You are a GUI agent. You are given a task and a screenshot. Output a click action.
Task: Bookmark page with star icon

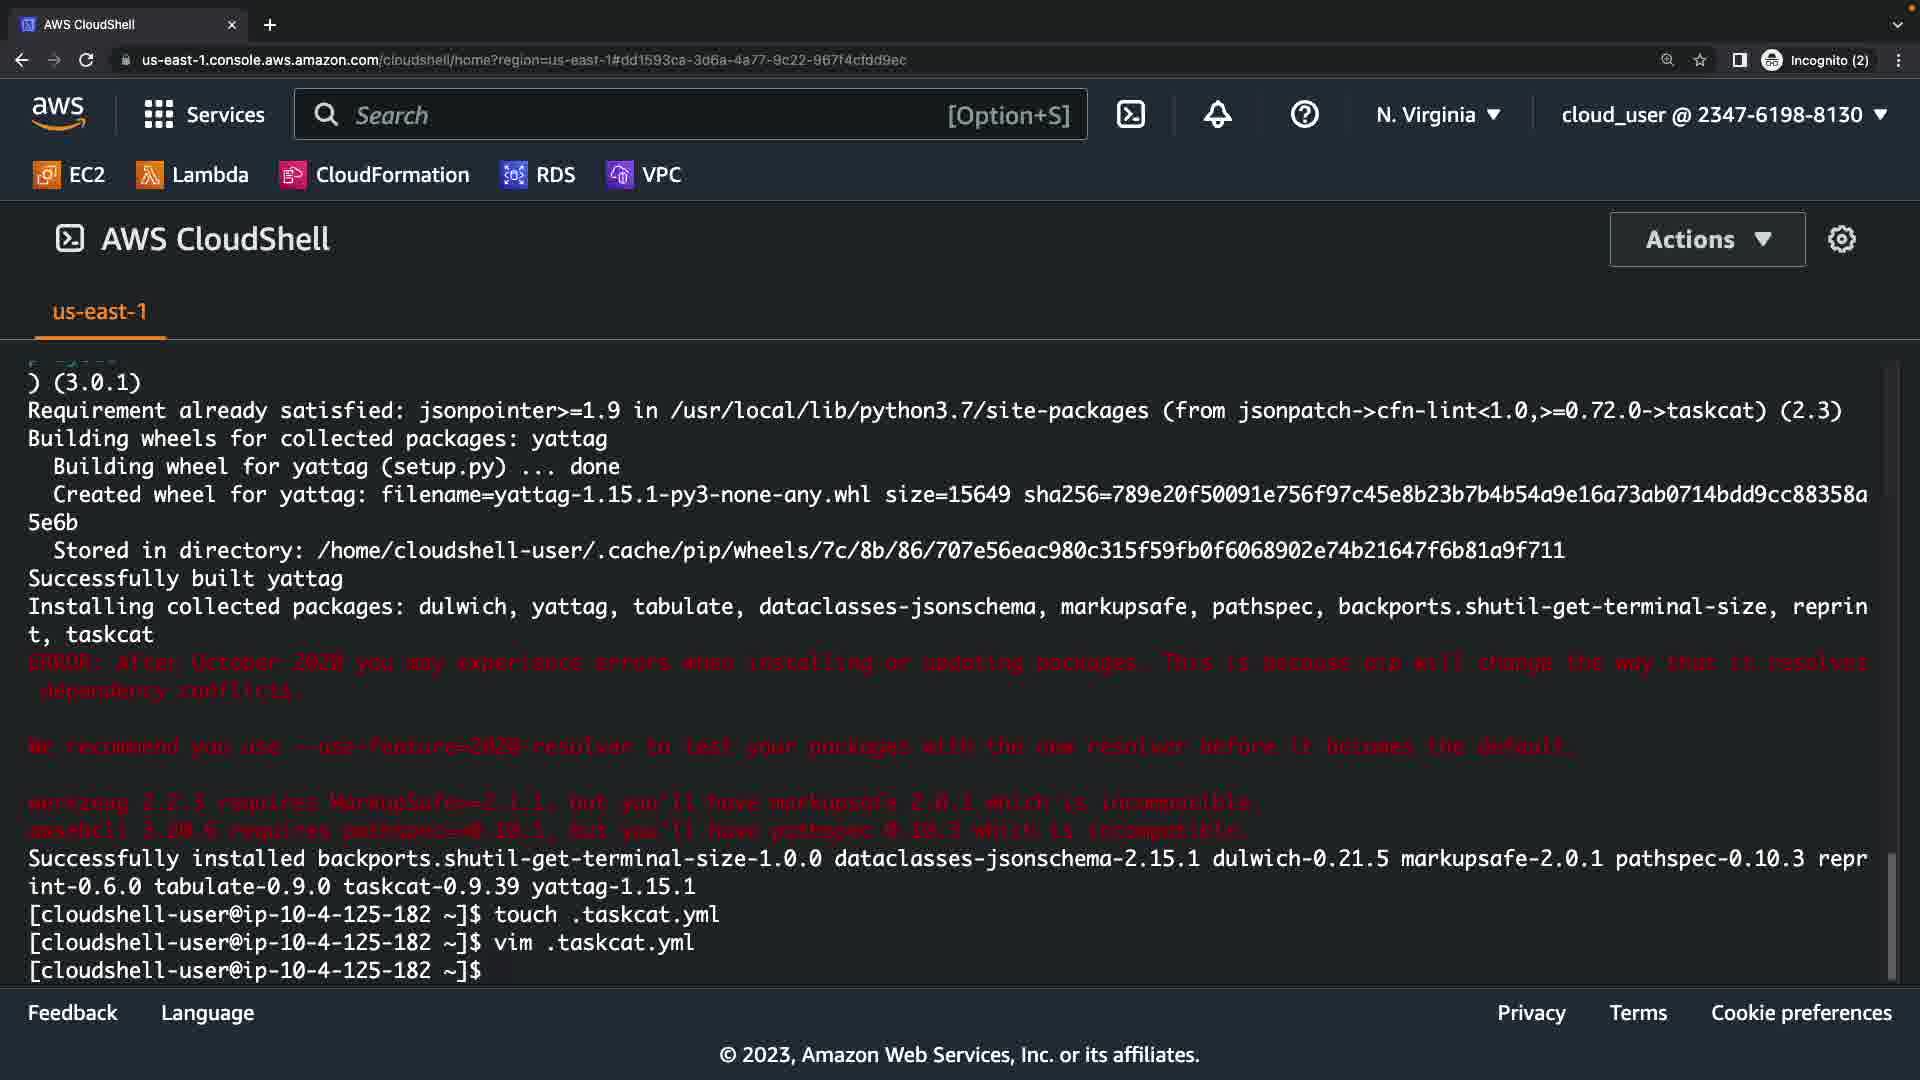pos(1700,60)
